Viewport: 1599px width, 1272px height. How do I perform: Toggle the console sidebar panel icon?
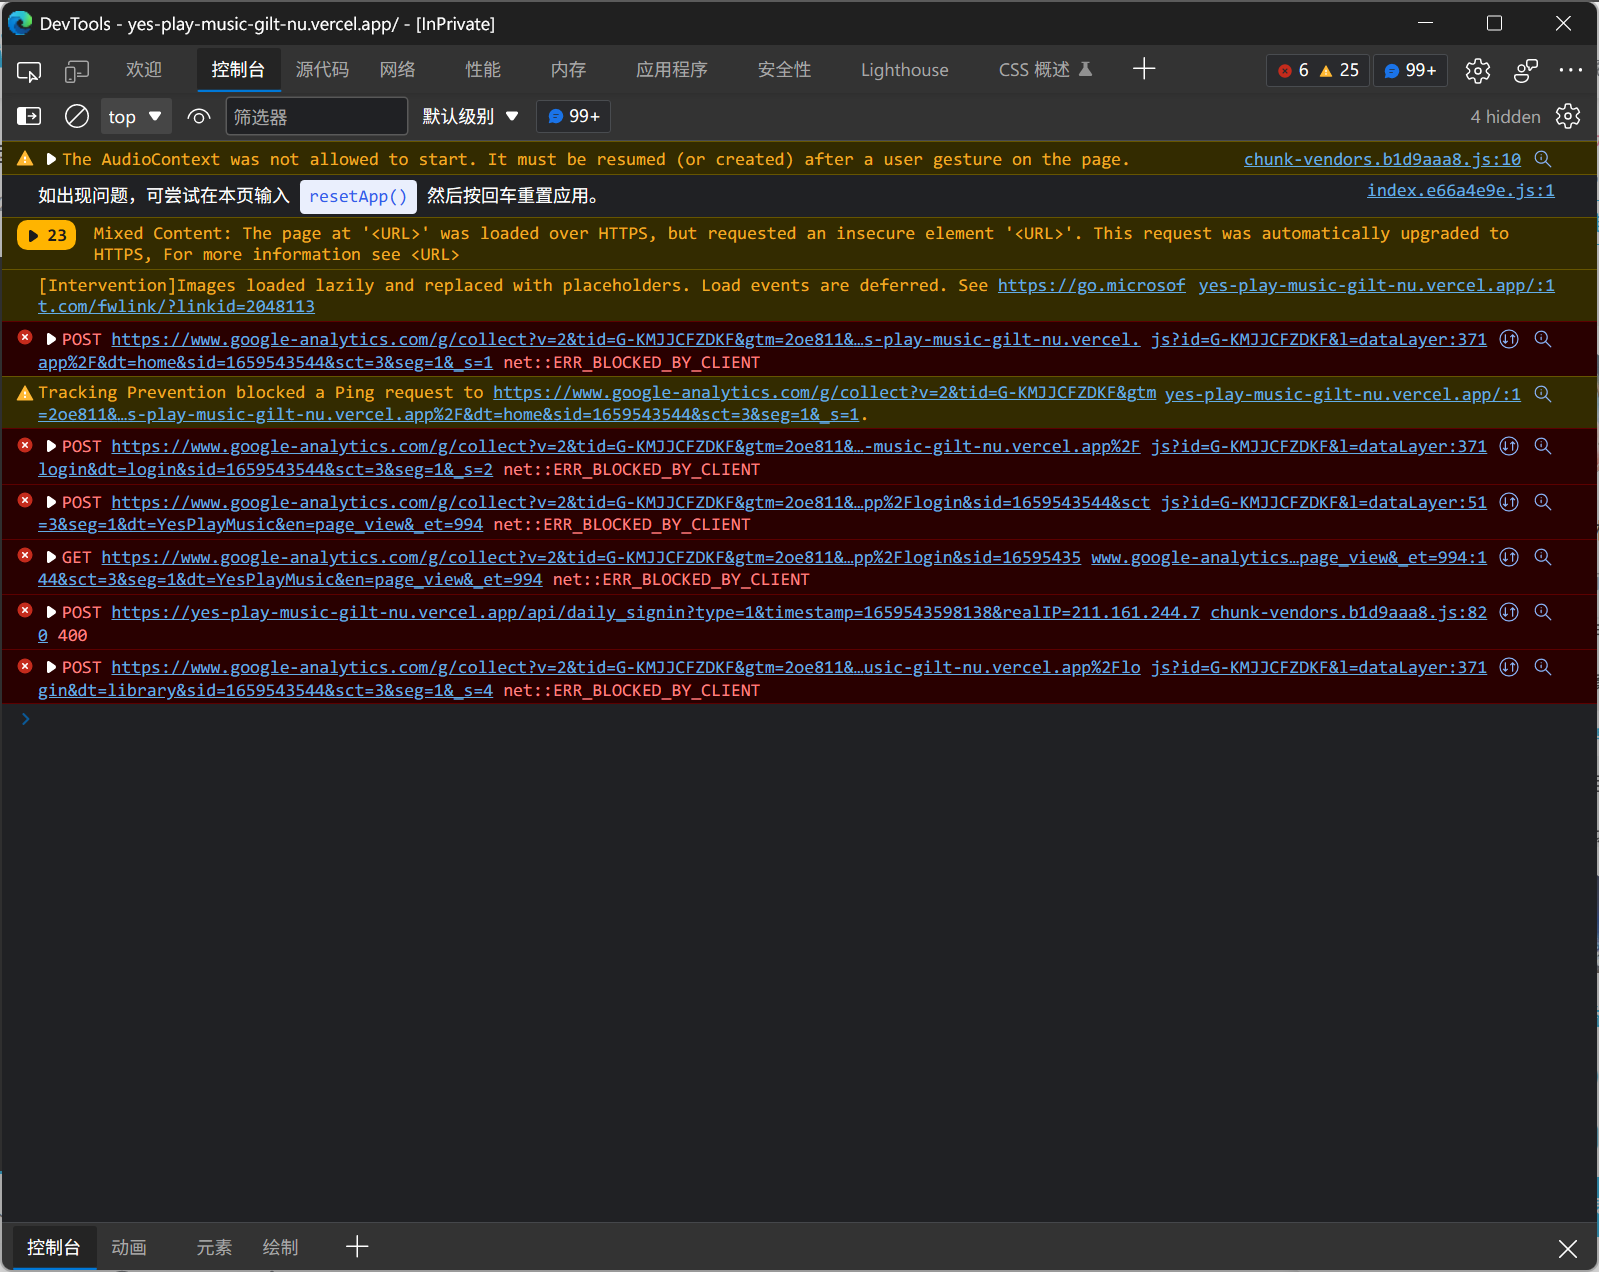click(x=29, y=116)
